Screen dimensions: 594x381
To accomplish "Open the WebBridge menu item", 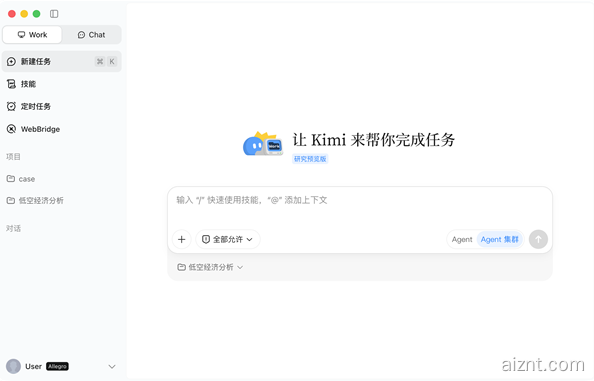I will 62,129.
